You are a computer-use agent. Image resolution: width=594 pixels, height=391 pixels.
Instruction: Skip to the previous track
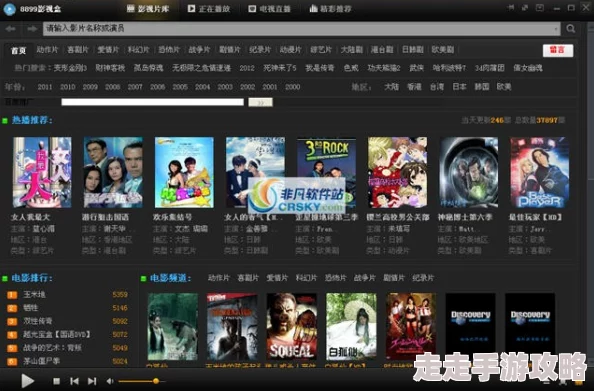(75, 381)
